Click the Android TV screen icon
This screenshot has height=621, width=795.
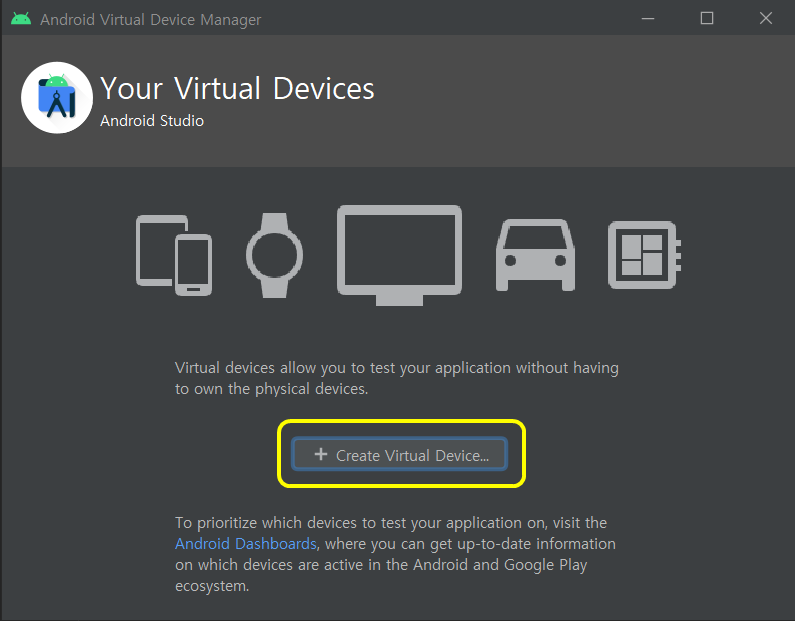(400, 255)
